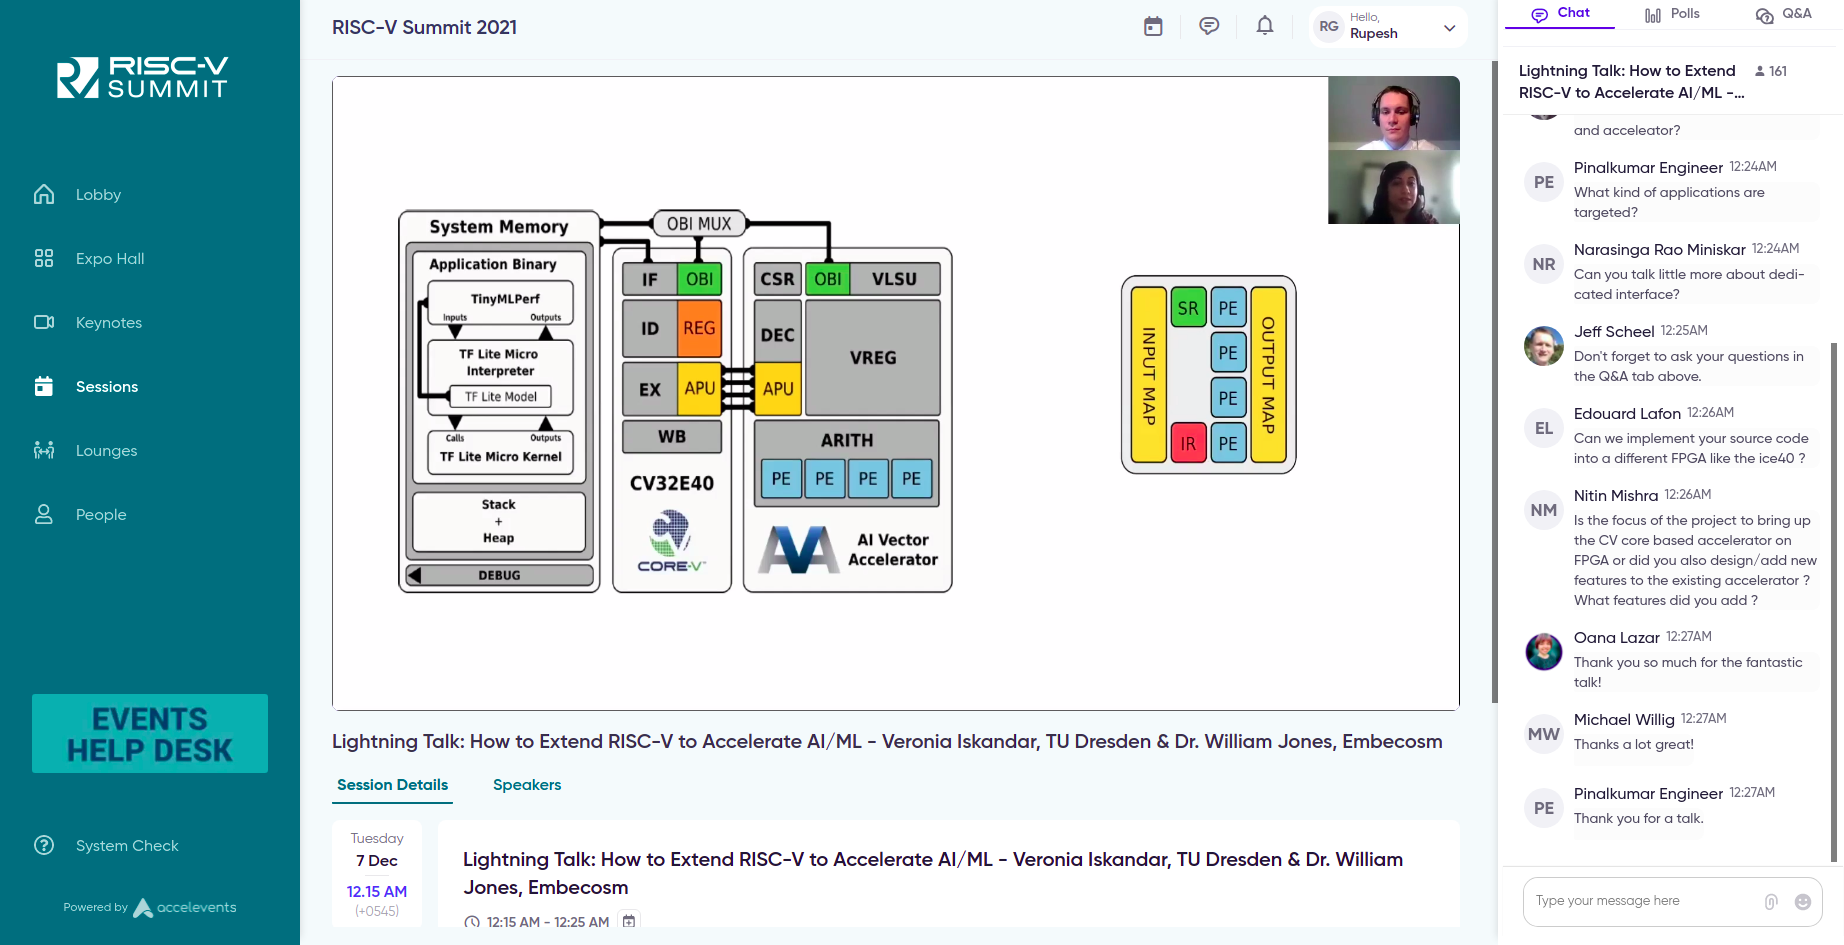Switch to the Polls tab
1844x945 pixels.
click(1672, 14)
